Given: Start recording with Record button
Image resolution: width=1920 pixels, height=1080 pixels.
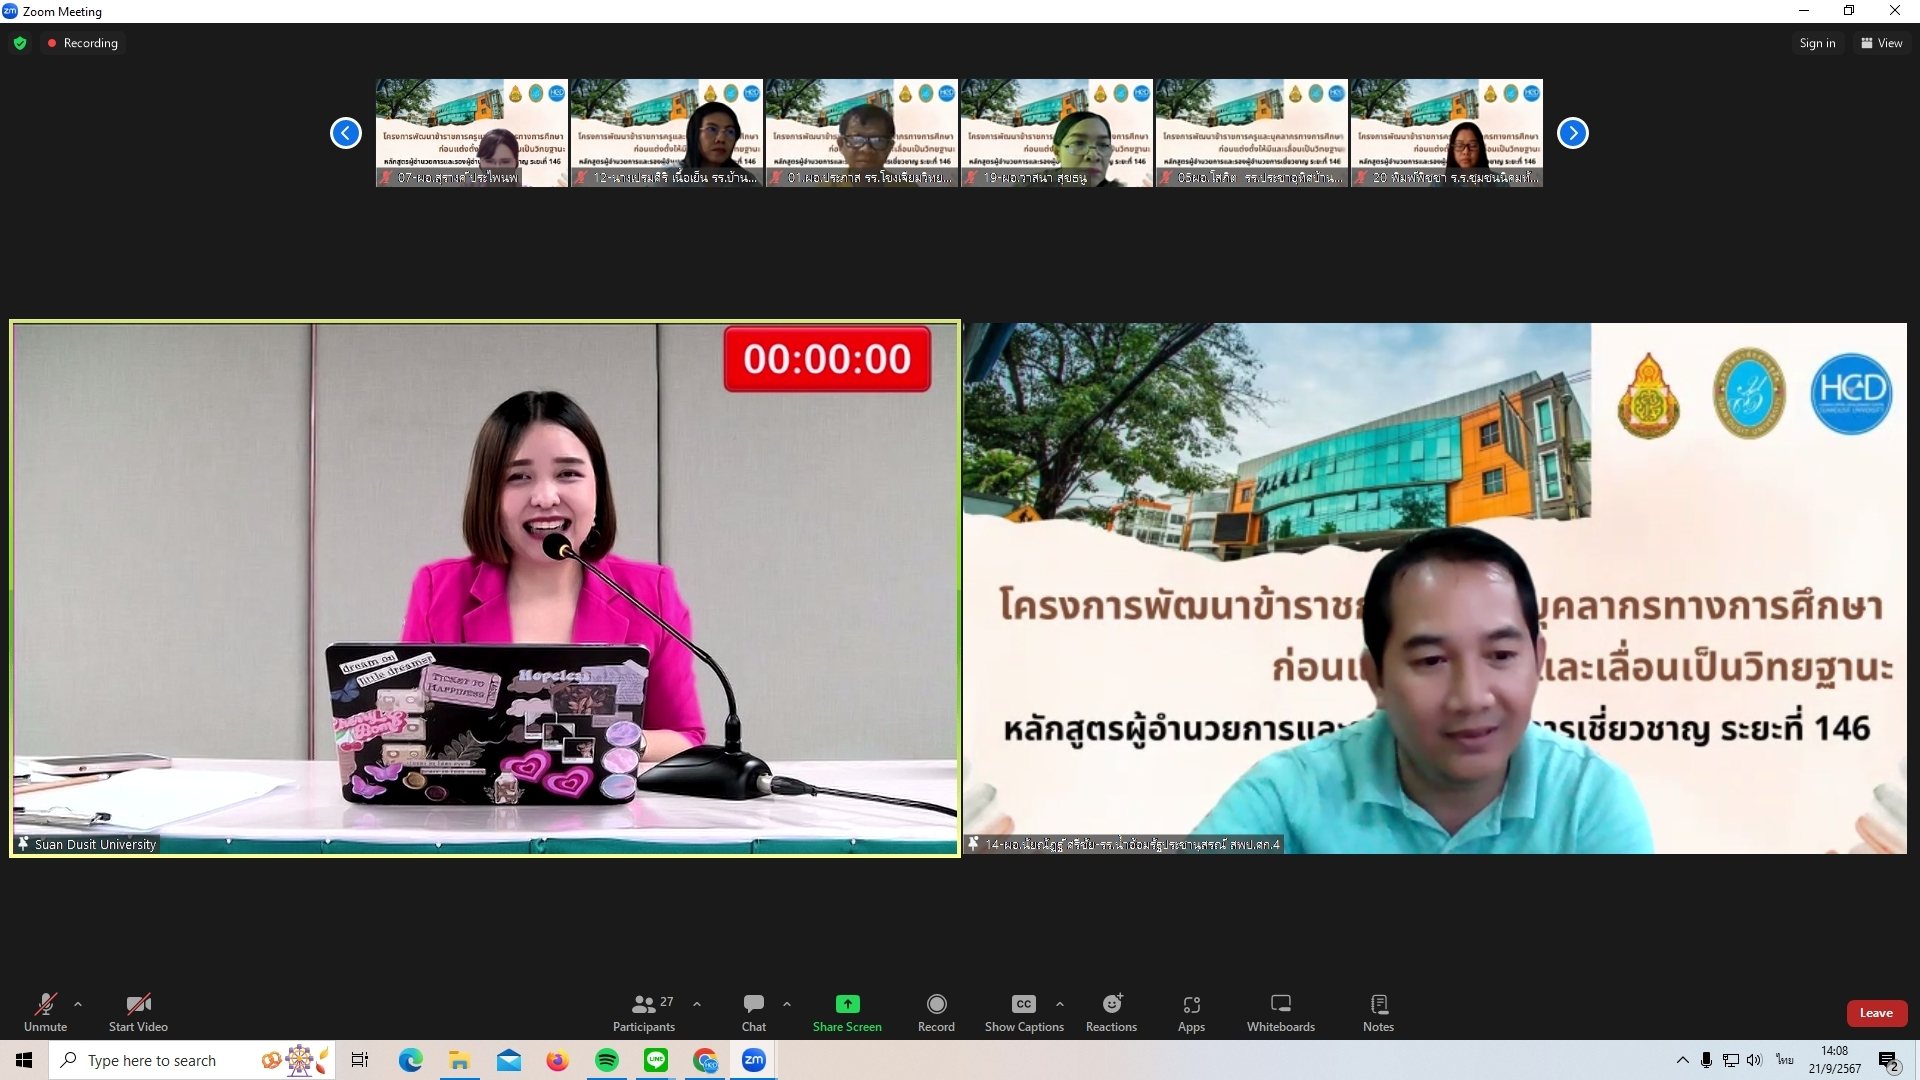Looking at the screenshot, I should [x=936, y=1005].
